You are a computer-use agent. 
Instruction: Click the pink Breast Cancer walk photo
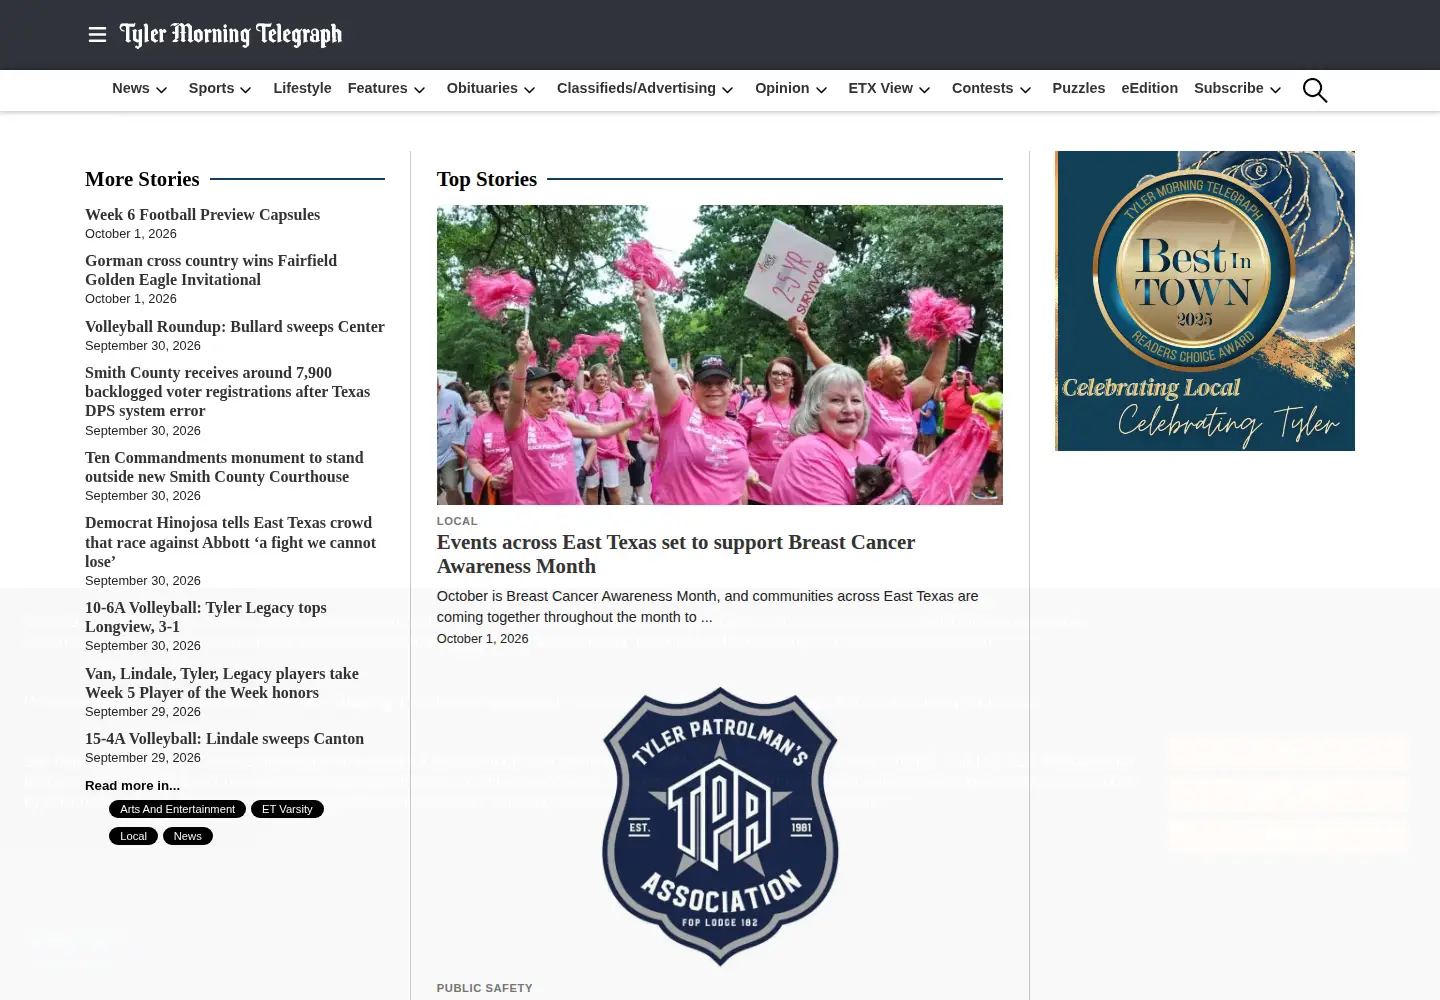pyautogui.click(x=720, y=355)
